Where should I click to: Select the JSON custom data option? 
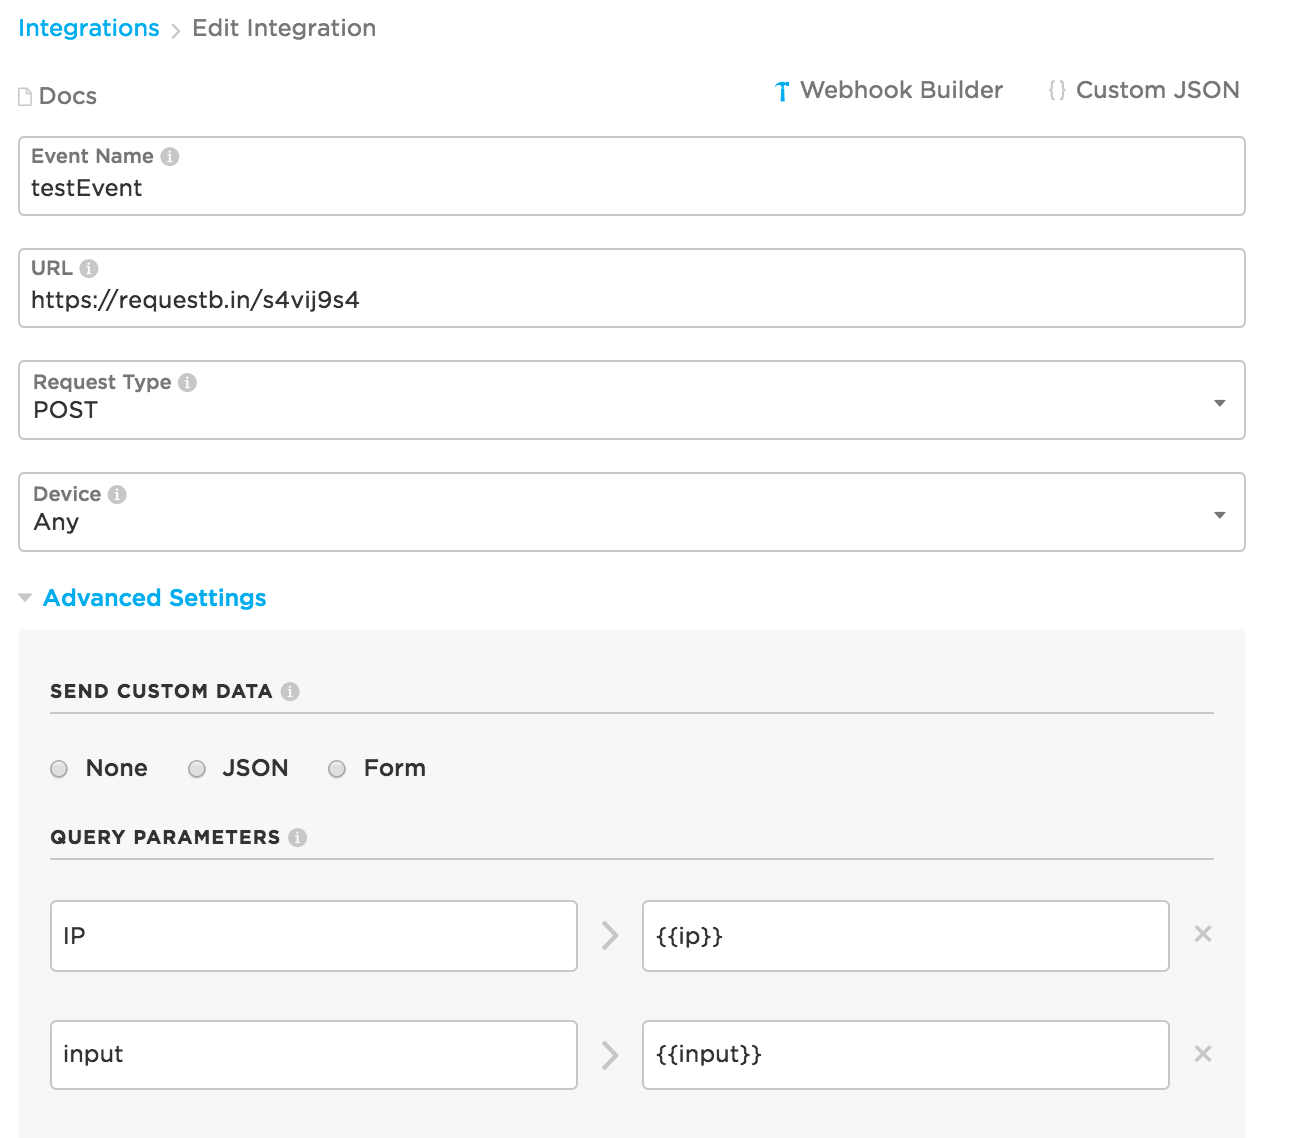198,769
